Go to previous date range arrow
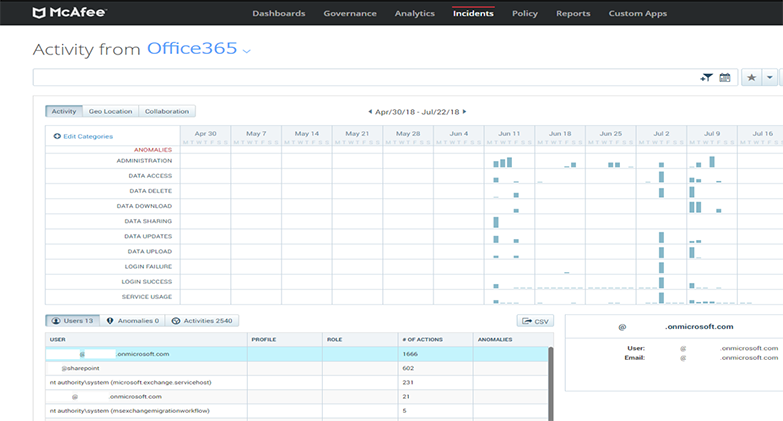The width and height of the screenshot is (783, 421). click(x=370, y=112)
